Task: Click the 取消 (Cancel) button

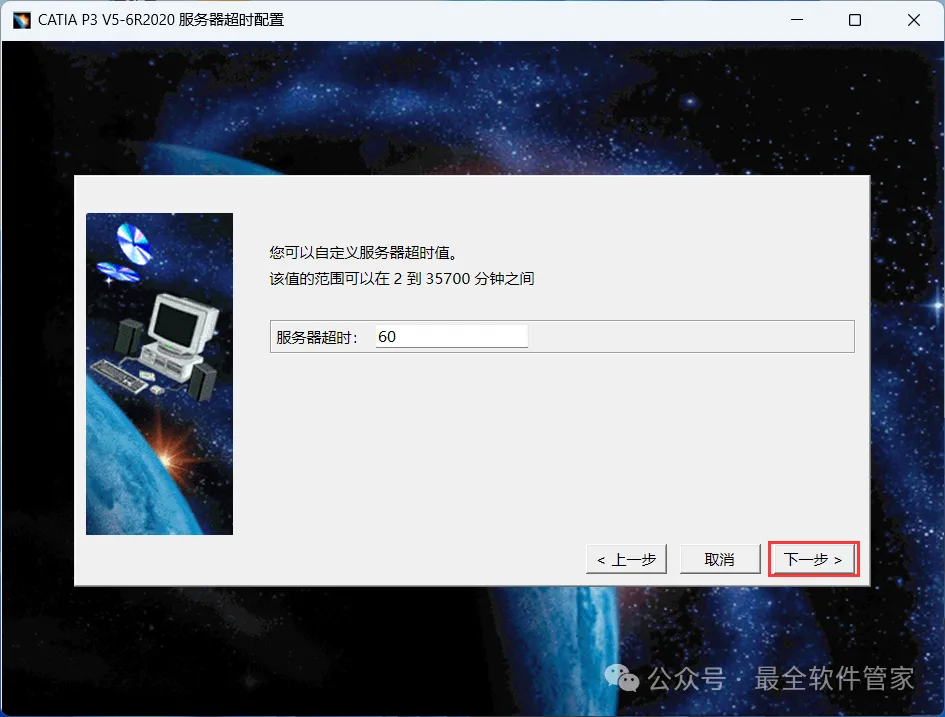Action: [x=720, y=559]
